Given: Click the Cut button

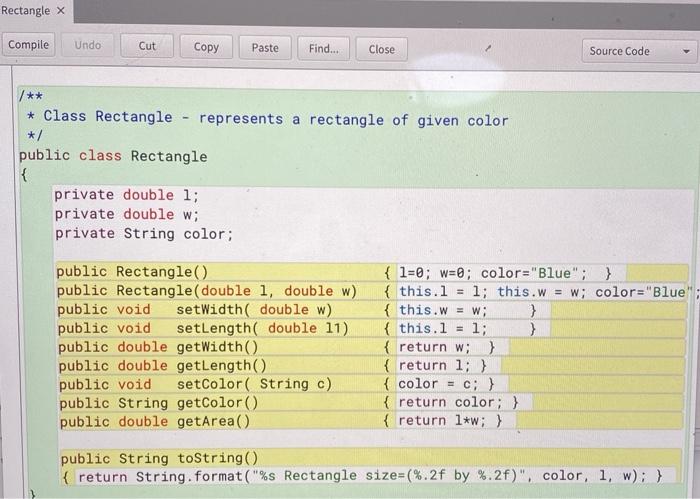Looking at the screenshot, I should coord(147,46).
